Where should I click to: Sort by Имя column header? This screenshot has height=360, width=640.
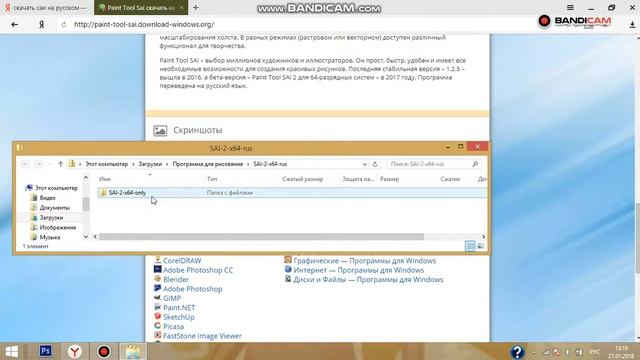(105, 179)
